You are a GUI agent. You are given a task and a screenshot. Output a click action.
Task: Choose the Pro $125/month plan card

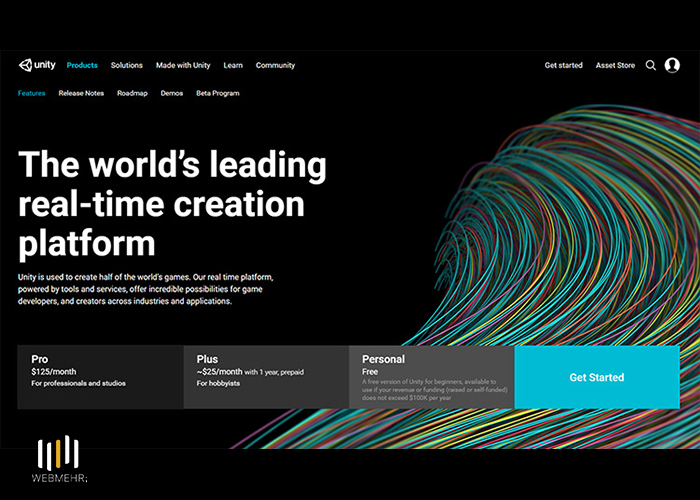[x=100, y=377]
